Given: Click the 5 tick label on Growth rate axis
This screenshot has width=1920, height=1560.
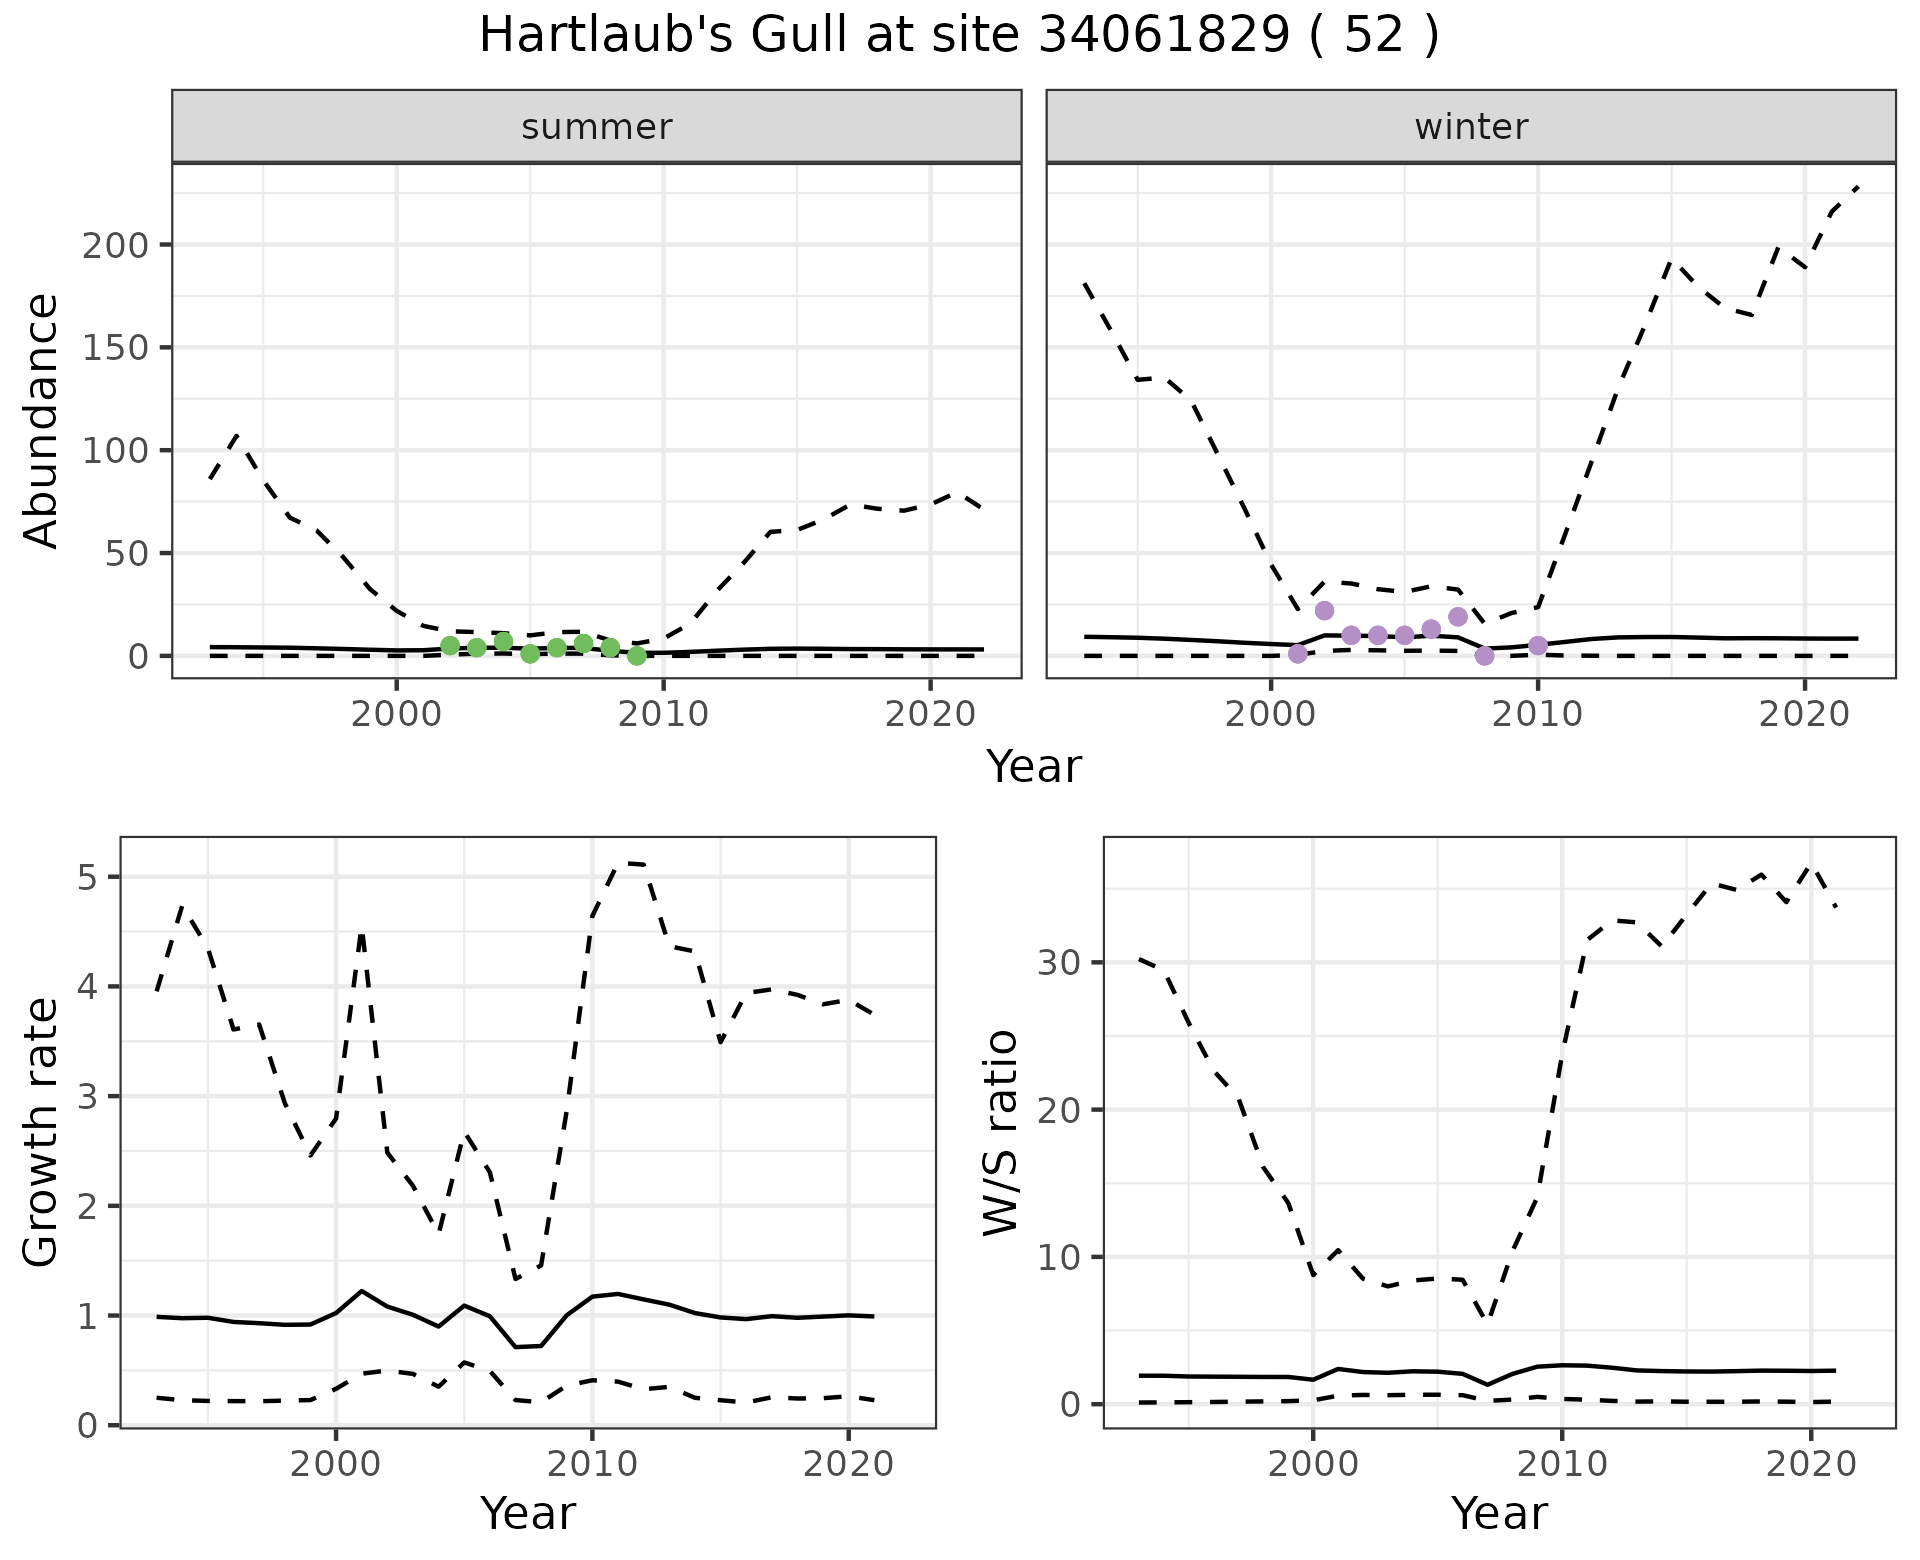Looking at the screenshot, I should [x=86, y=878].
